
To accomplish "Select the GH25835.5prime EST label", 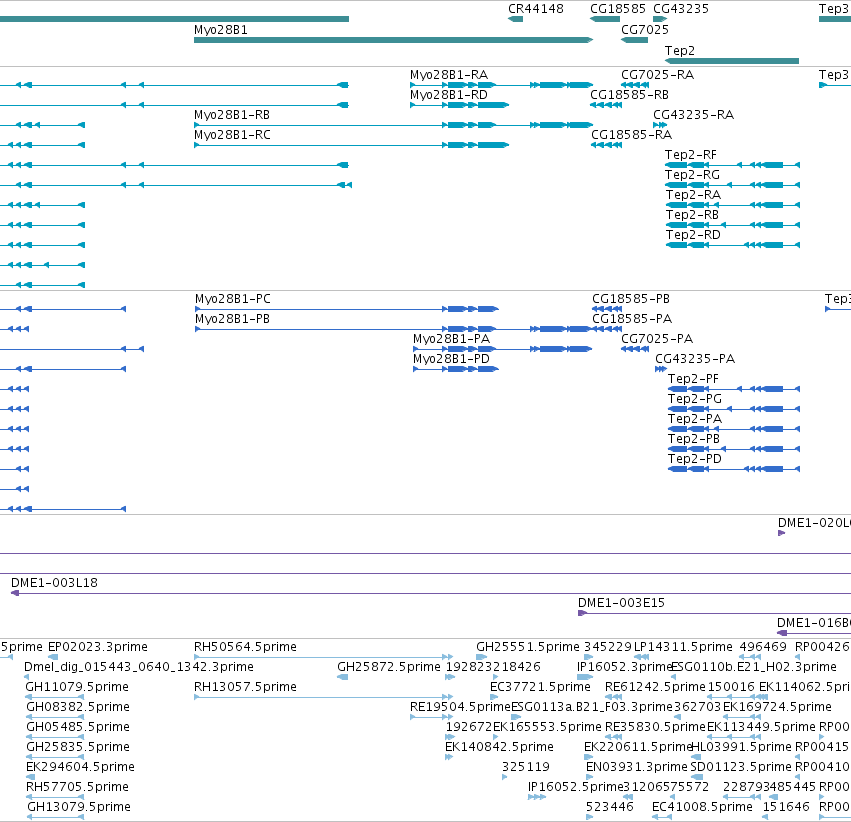I will (78, 747).
